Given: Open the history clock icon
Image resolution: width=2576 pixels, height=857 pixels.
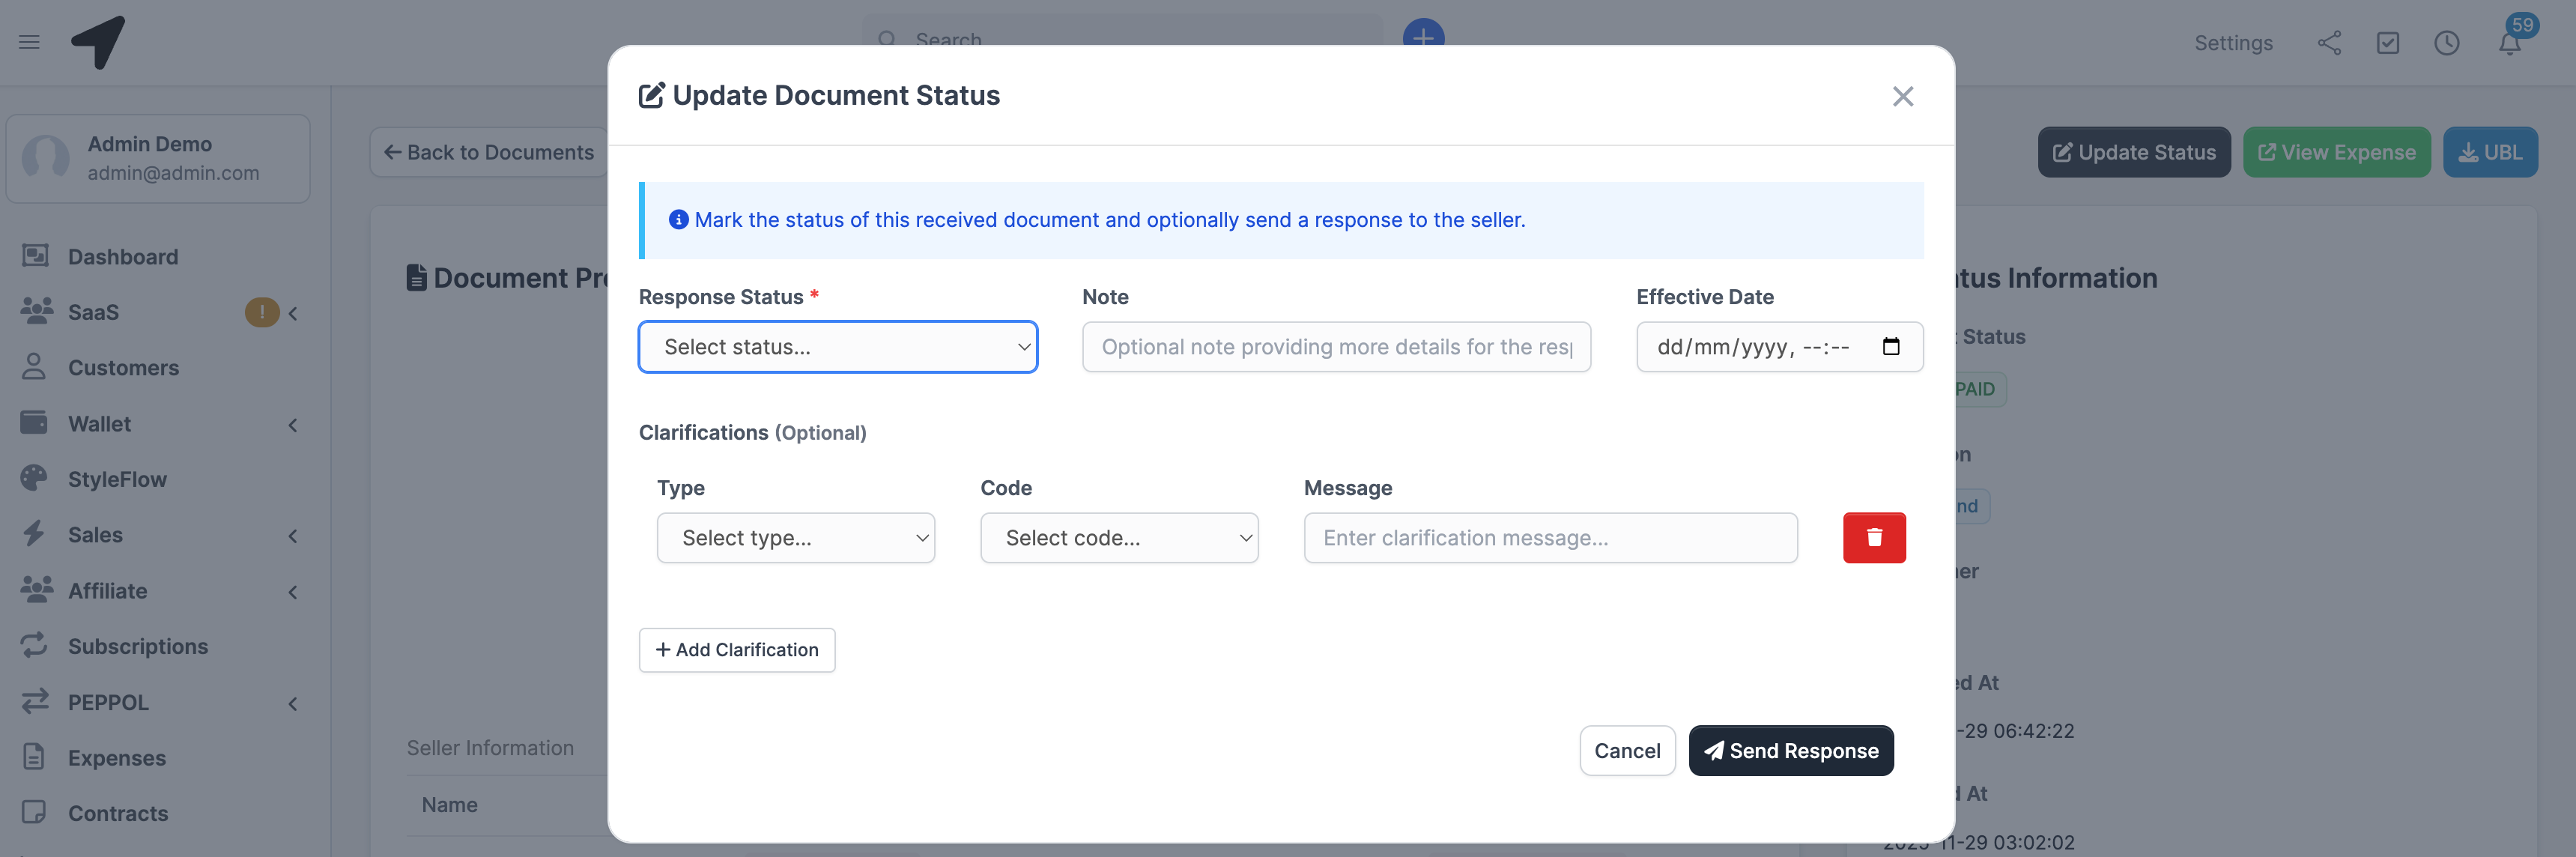Looking at the screenshot, I should pos(2447,43).
